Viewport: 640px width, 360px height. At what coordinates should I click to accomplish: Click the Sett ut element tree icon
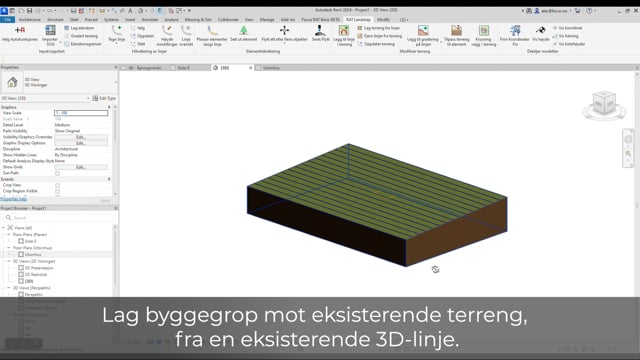click(x=244, y=30)
